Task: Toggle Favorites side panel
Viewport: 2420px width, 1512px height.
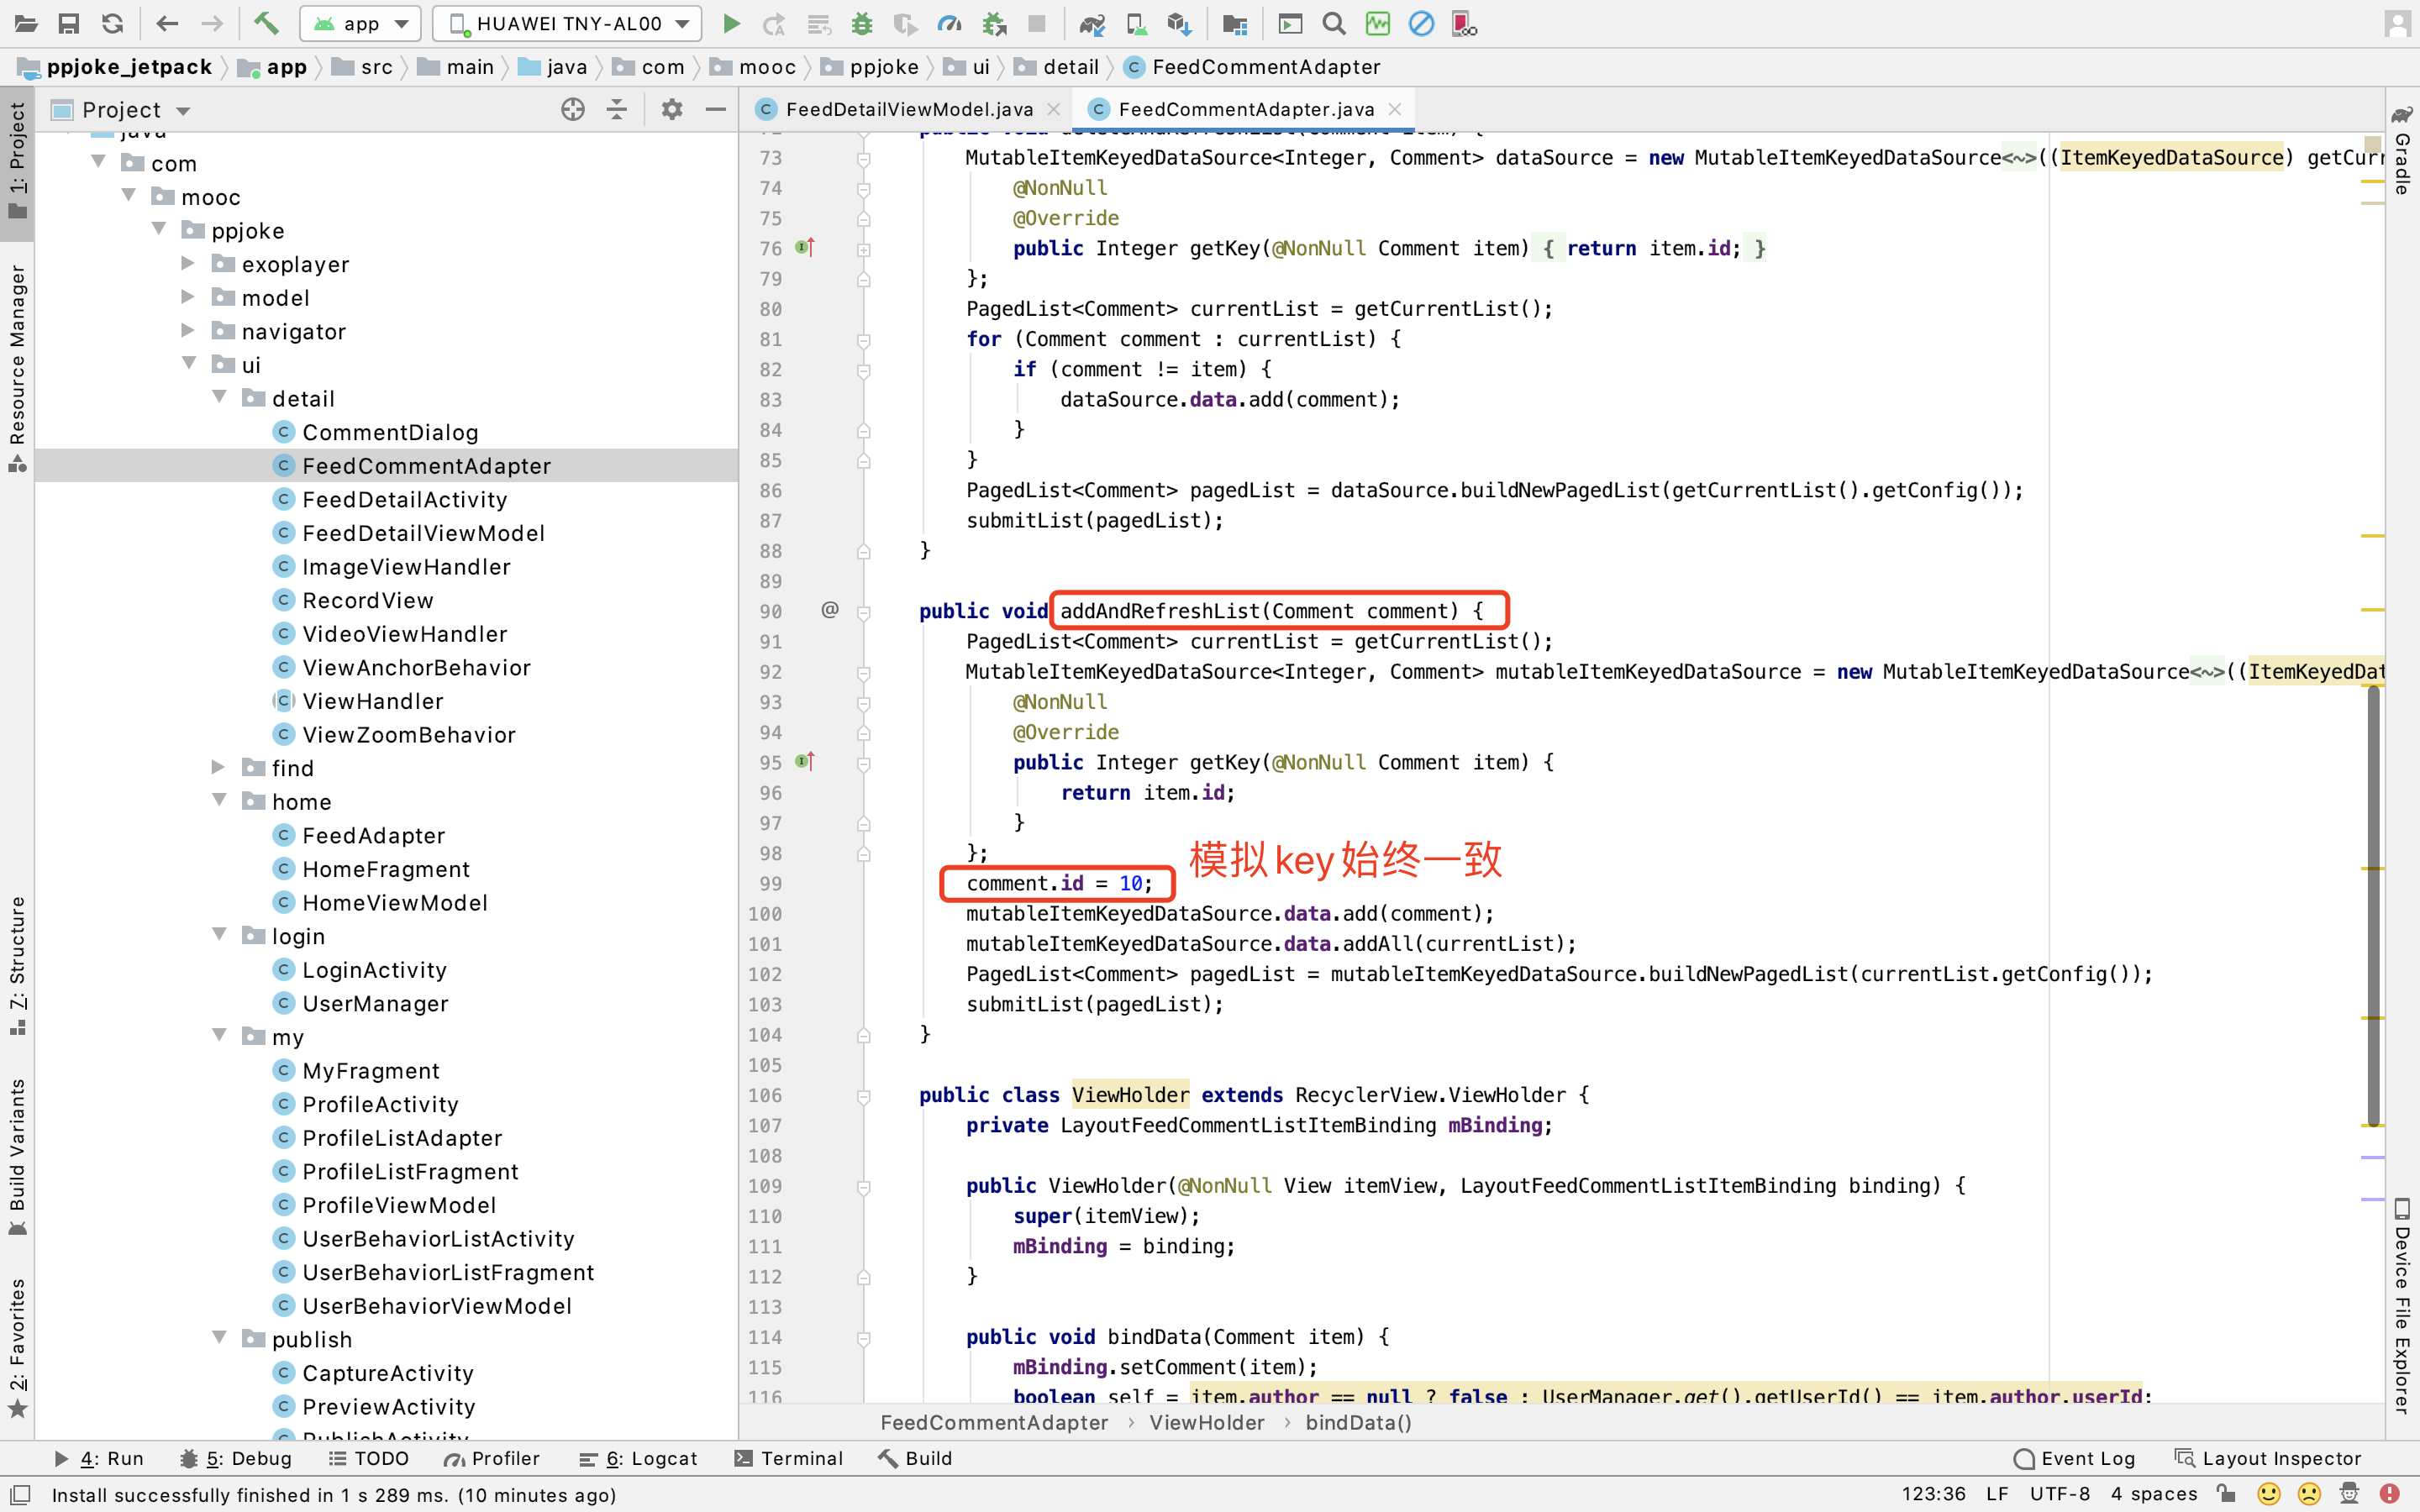Action: point(17,1347)
